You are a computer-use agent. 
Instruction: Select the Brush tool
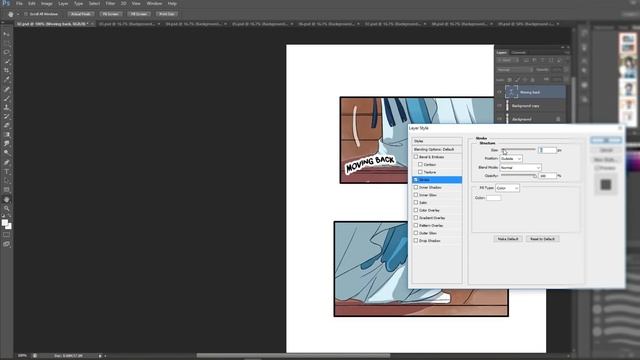(x=7, y=98)
